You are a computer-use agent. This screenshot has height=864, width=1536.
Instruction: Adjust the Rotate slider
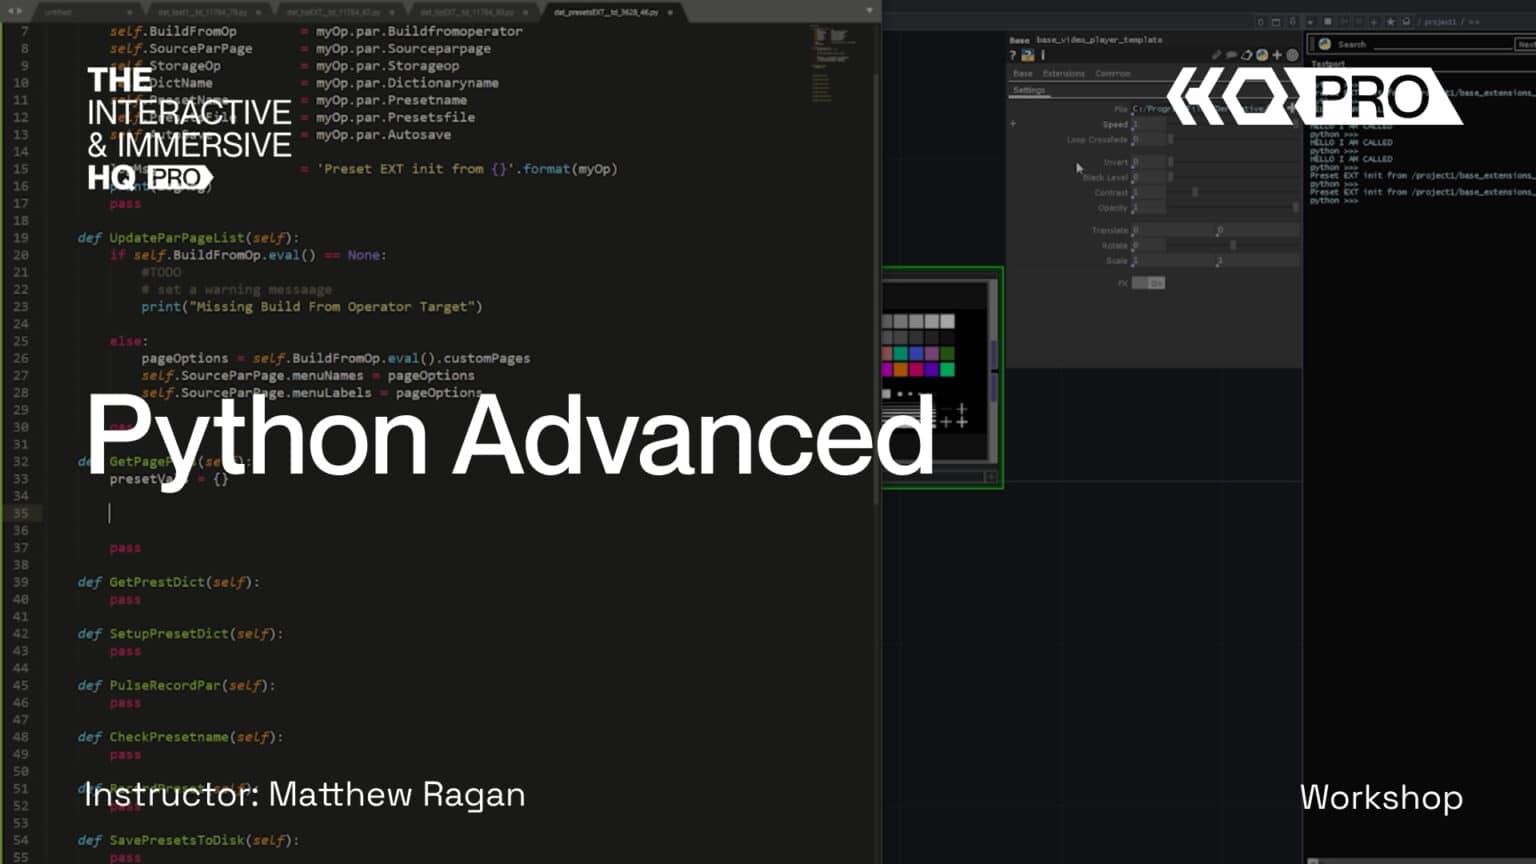pos(1234,245)
